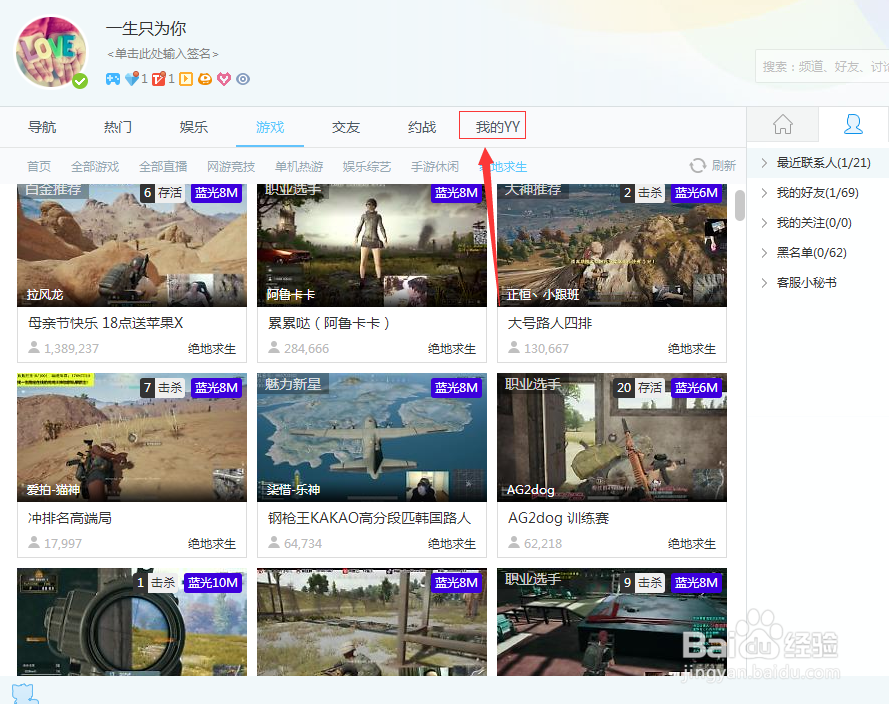The width and height of the screenshot is (889, 704).
Task: Open 娱乐综艺 sub-category
Action: 367,167
